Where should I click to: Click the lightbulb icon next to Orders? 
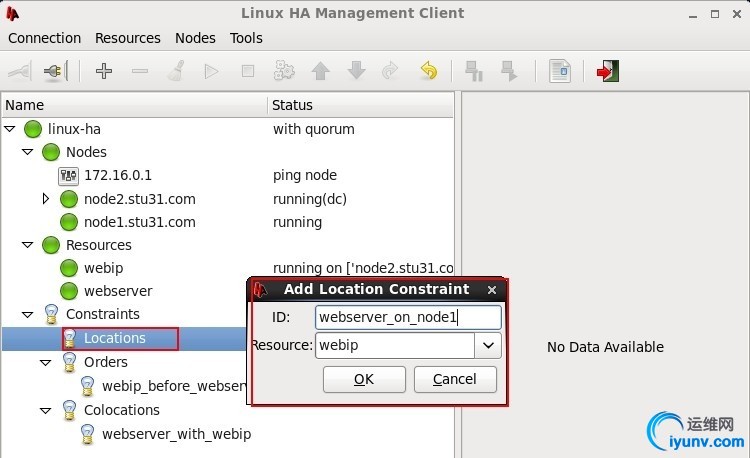click(69, 362)
